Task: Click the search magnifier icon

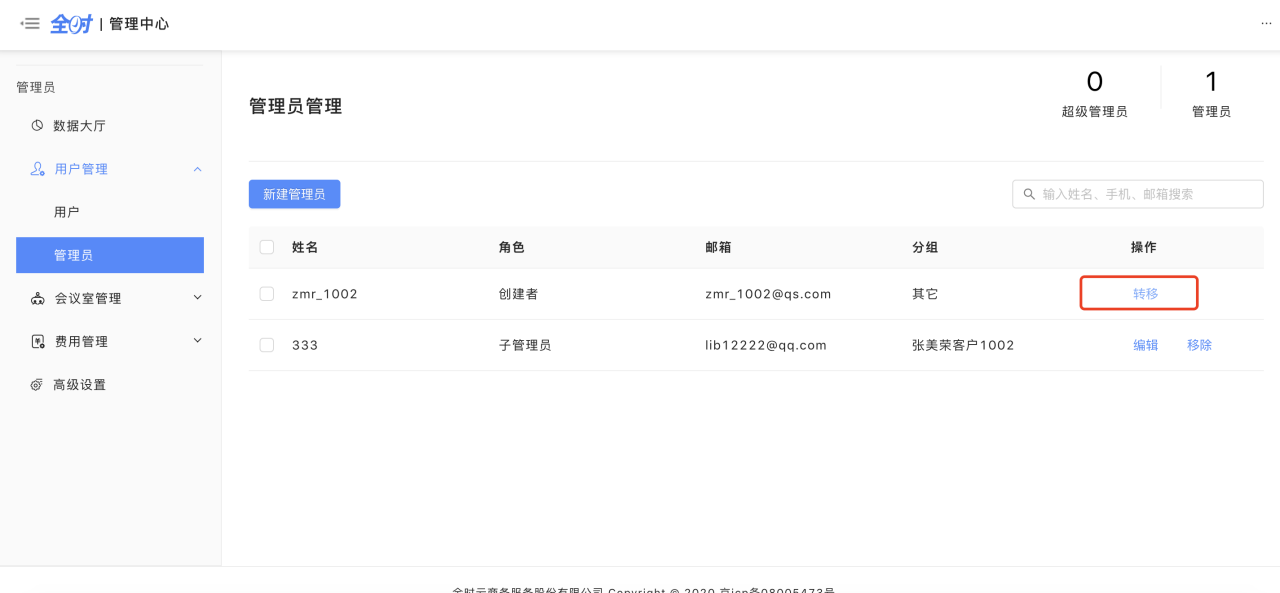Action: [1030, 194]
